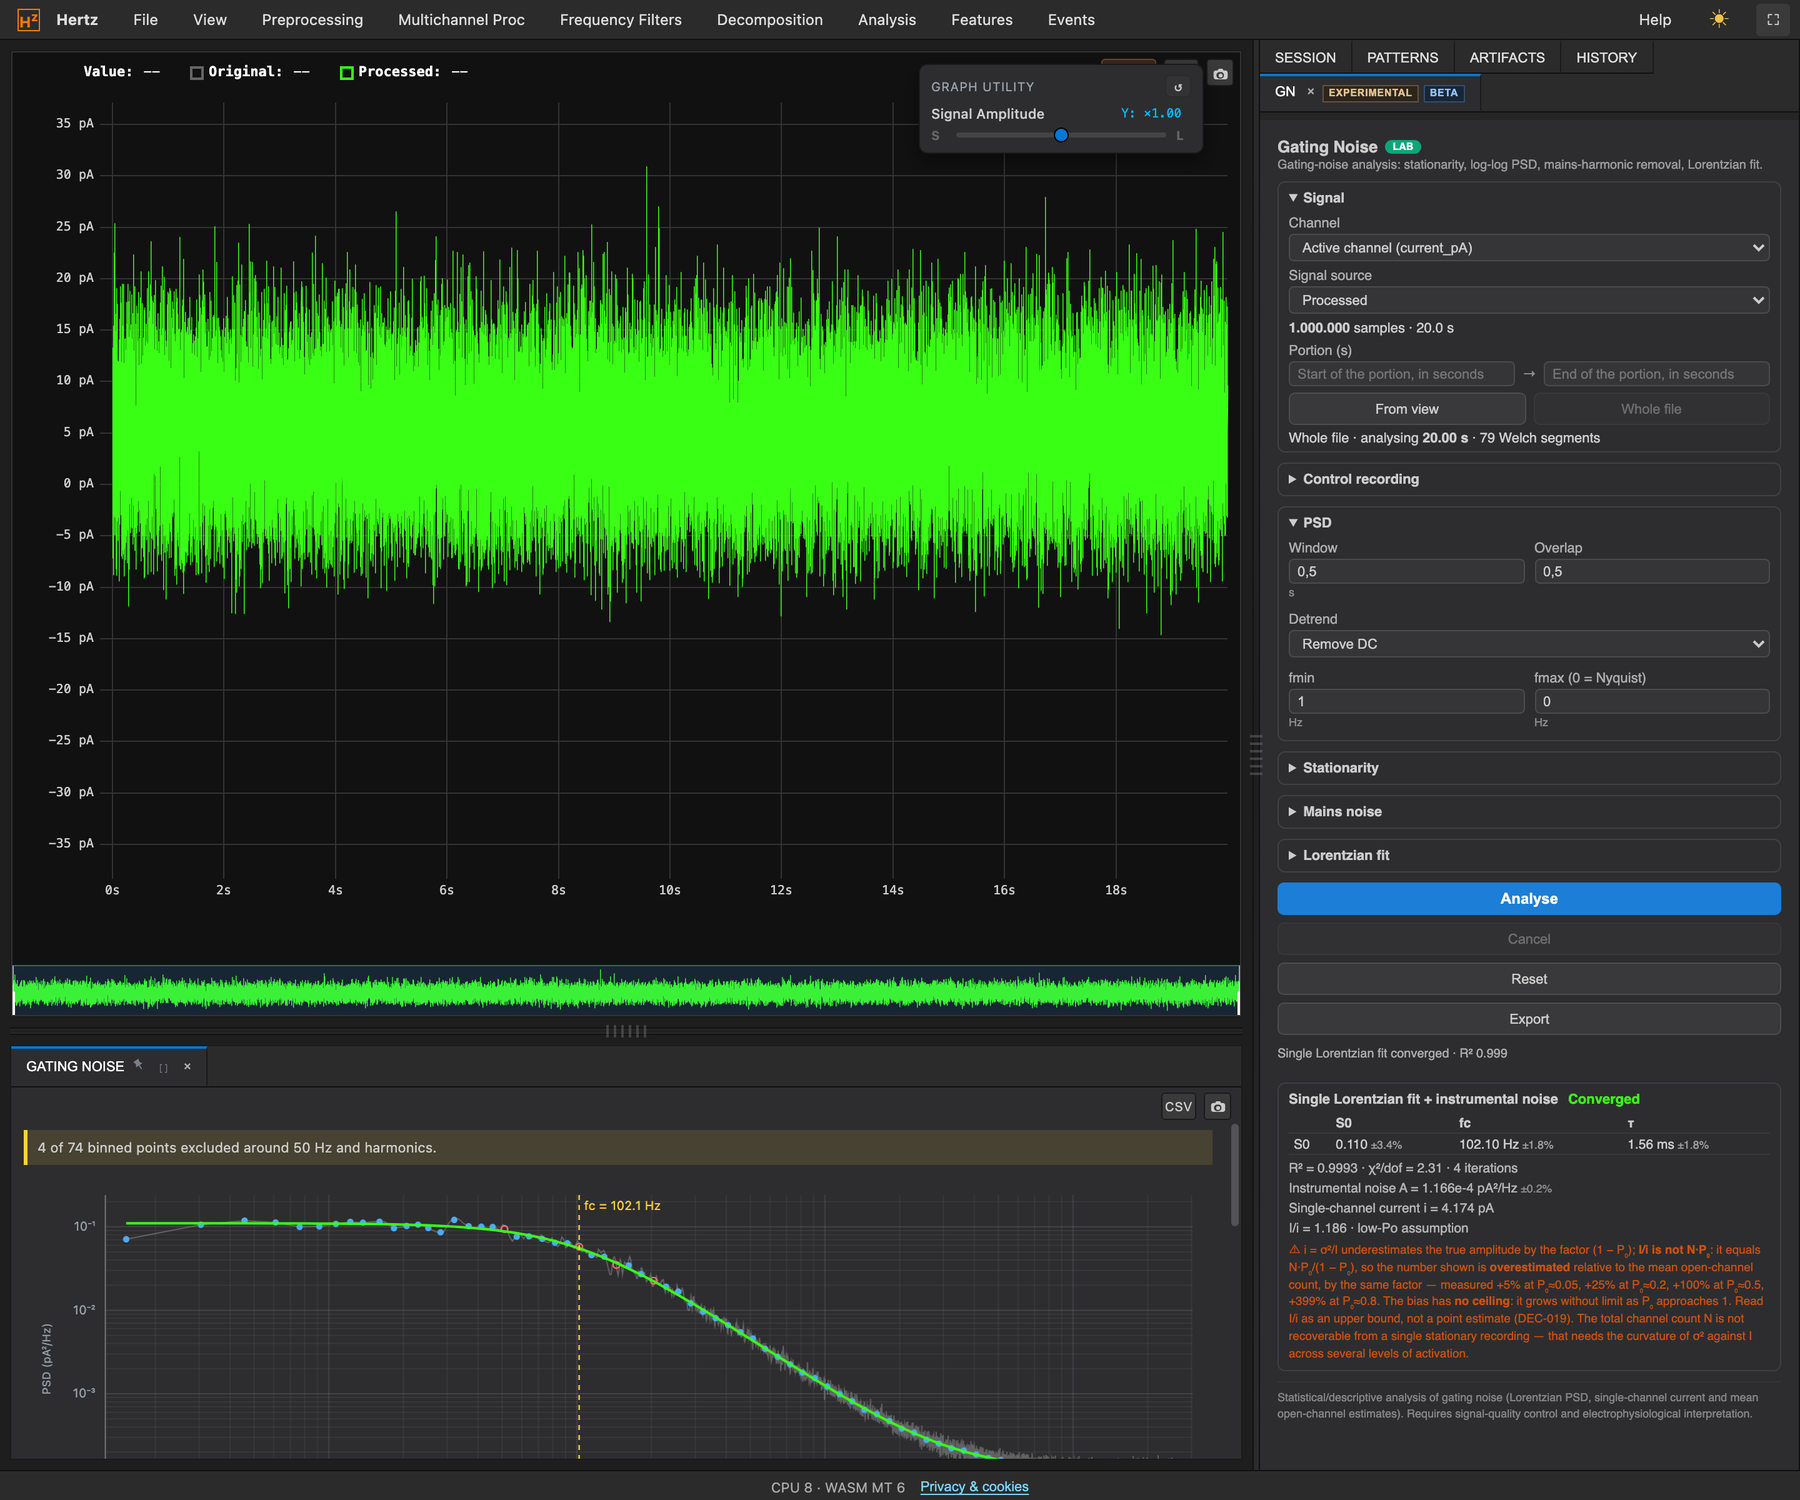The image size is (1800, 1500).
Task: Expand the Control recording section
Action: (x=1528, y=479)
